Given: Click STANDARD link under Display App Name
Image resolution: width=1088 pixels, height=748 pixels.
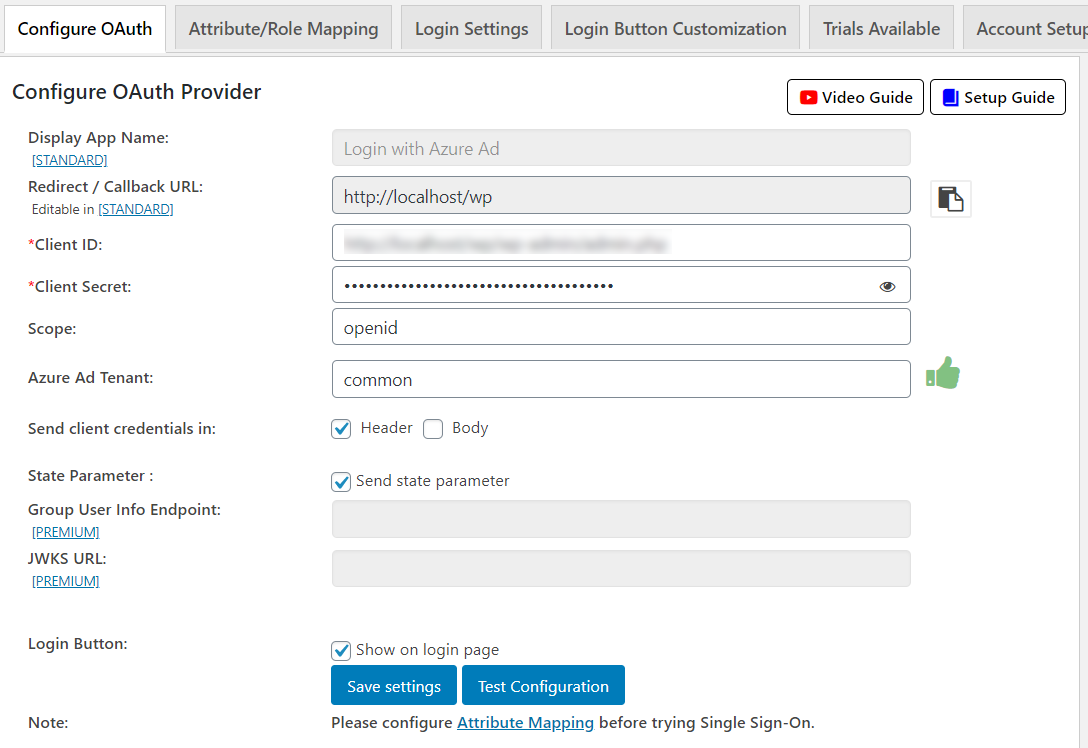Looking at the screenshot, I should click(x=69, y=160).
